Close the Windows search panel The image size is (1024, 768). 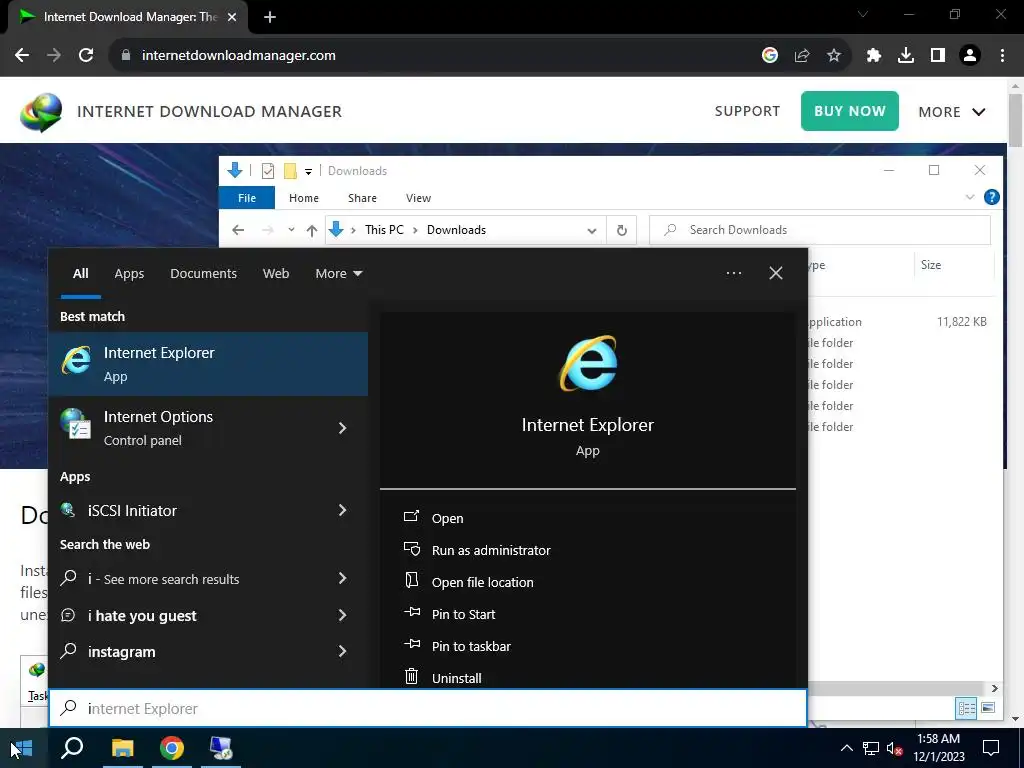tap(776, 273)
